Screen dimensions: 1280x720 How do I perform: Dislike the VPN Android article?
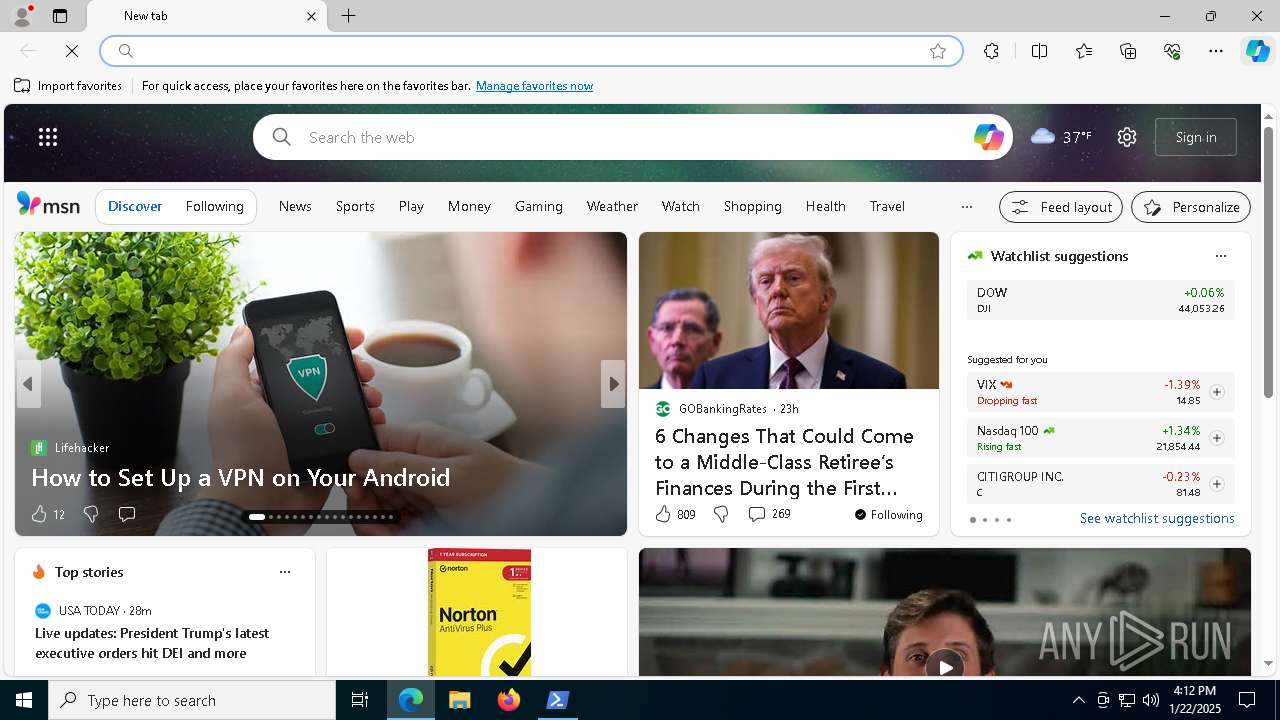91,514
